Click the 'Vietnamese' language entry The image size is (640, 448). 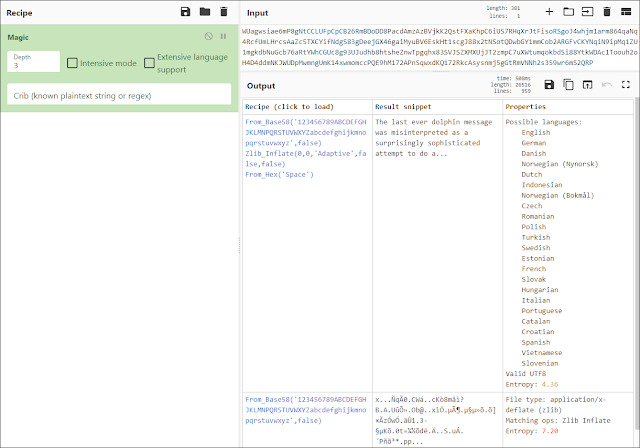pyautogui.click(x=542, y=353)
